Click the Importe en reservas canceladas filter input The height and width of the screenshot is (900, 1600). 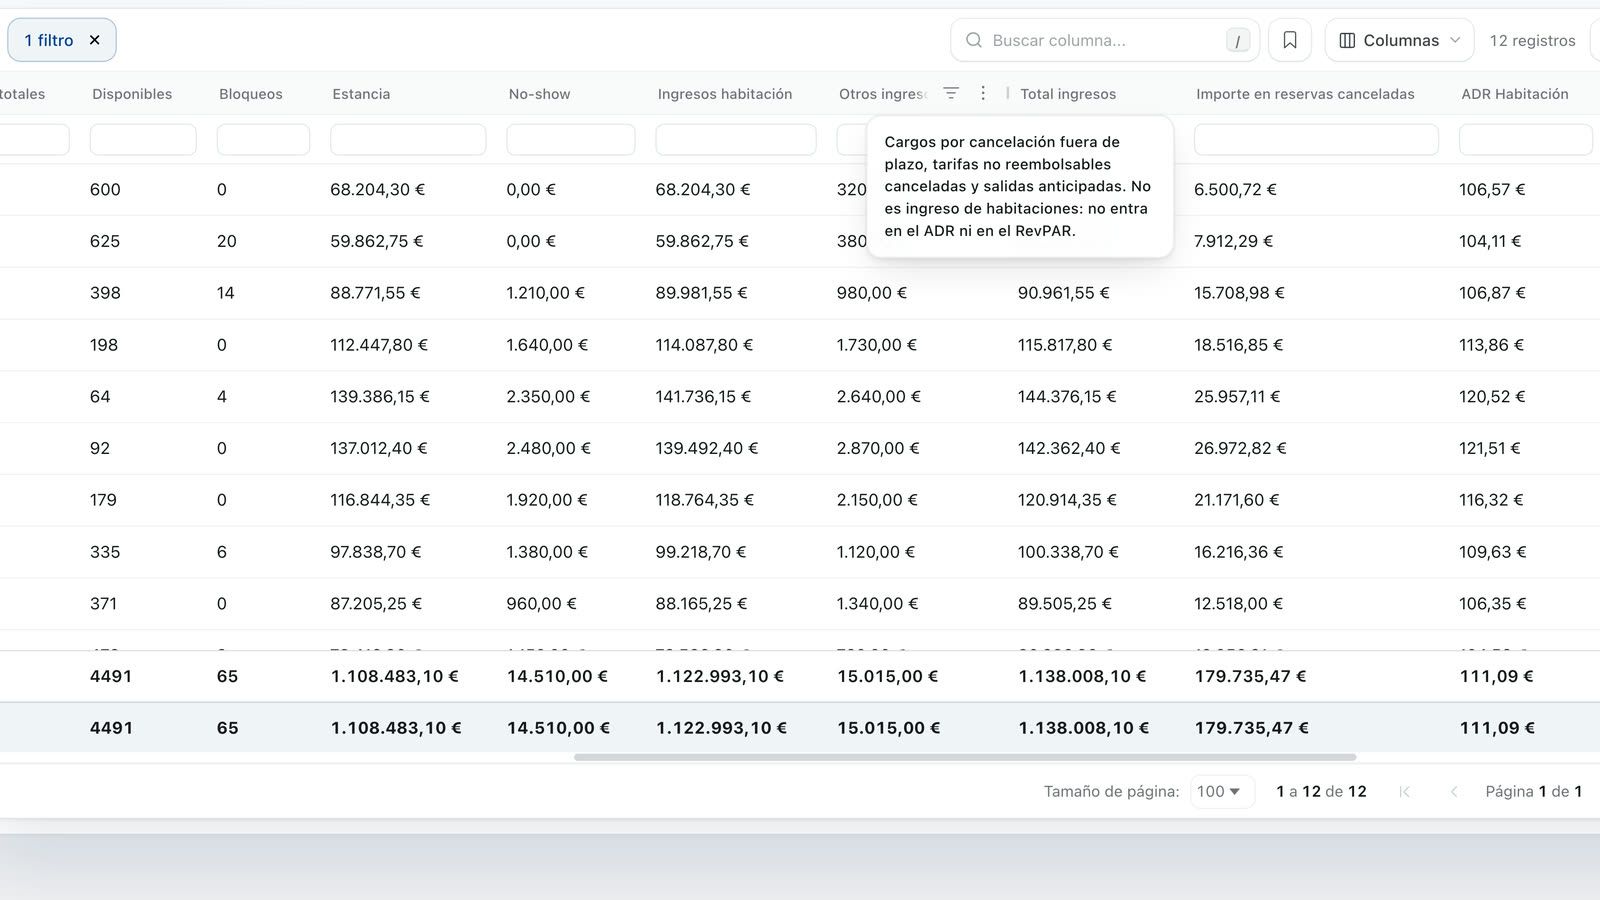[x=1316, y=139]
